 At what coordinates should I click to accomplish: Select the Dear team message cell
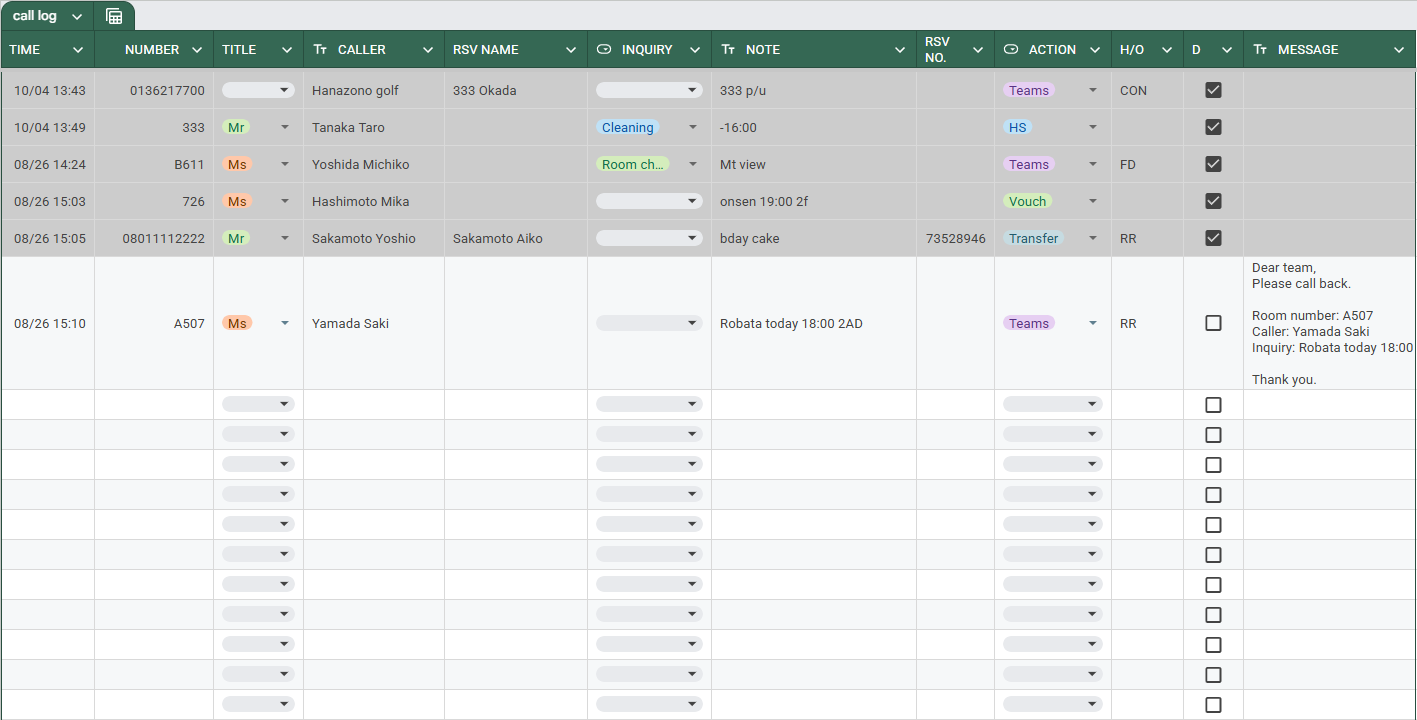point(1330,323)
